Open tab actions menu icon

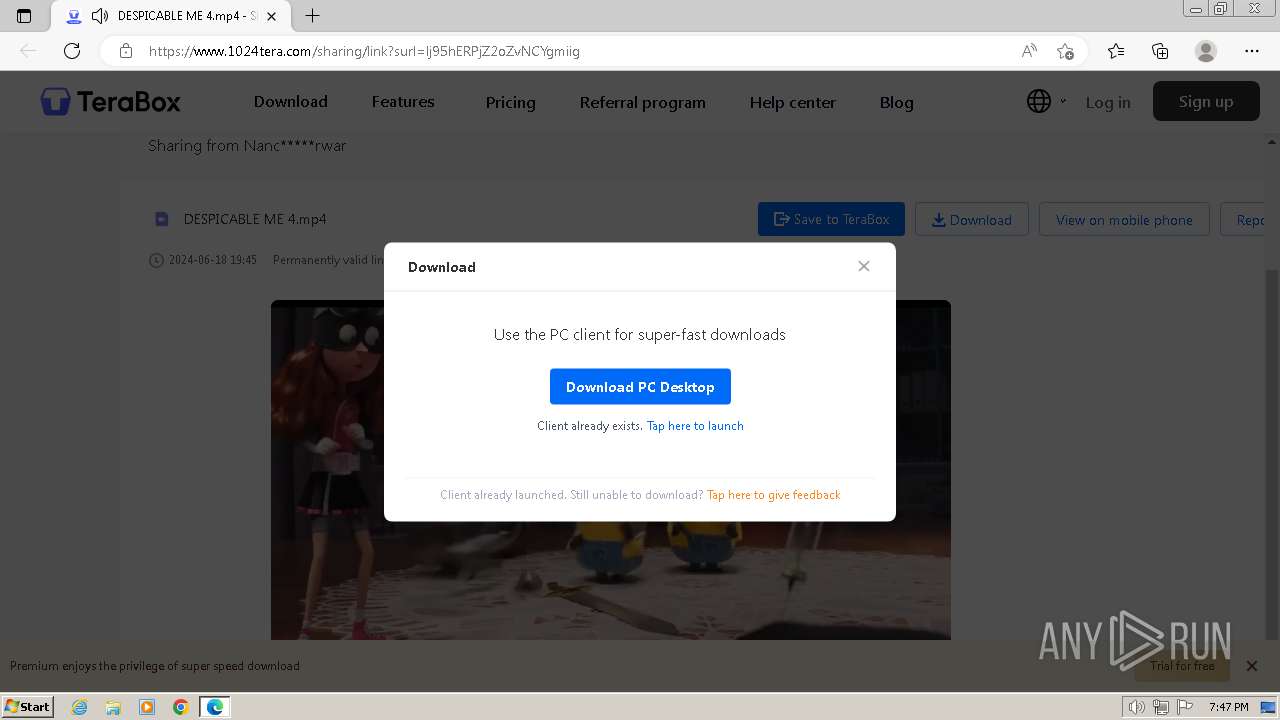point(24,16)
